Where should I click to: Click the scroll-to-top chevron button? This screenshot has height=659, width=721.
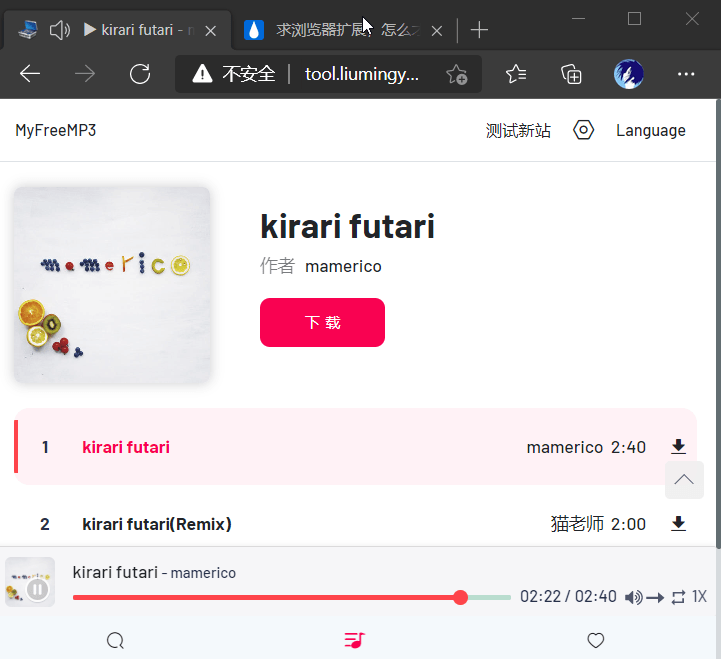pyautogui.click(x=684, y=480)
